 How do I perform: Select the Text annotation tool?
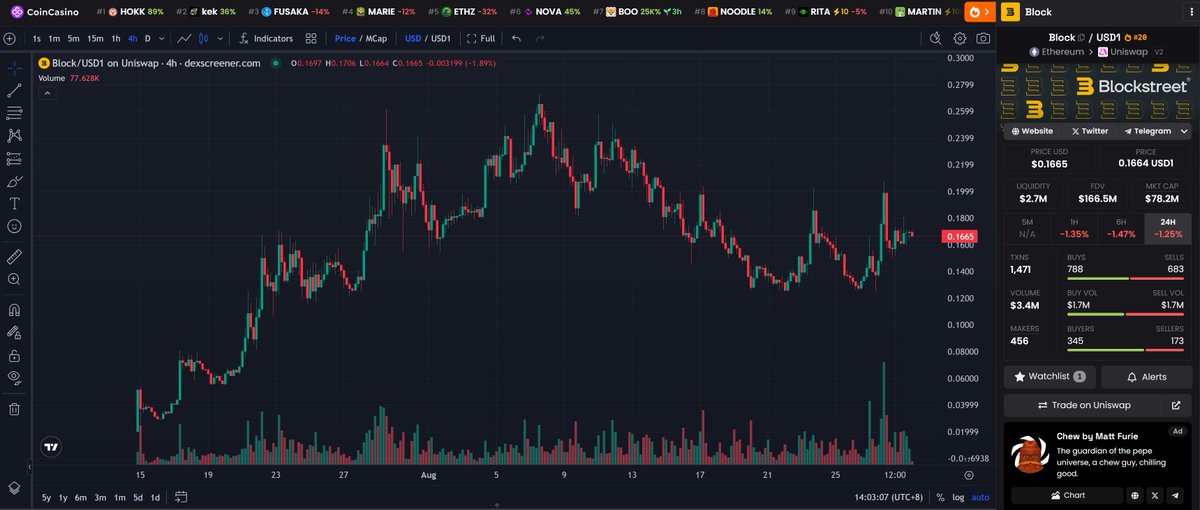(15, 203)
